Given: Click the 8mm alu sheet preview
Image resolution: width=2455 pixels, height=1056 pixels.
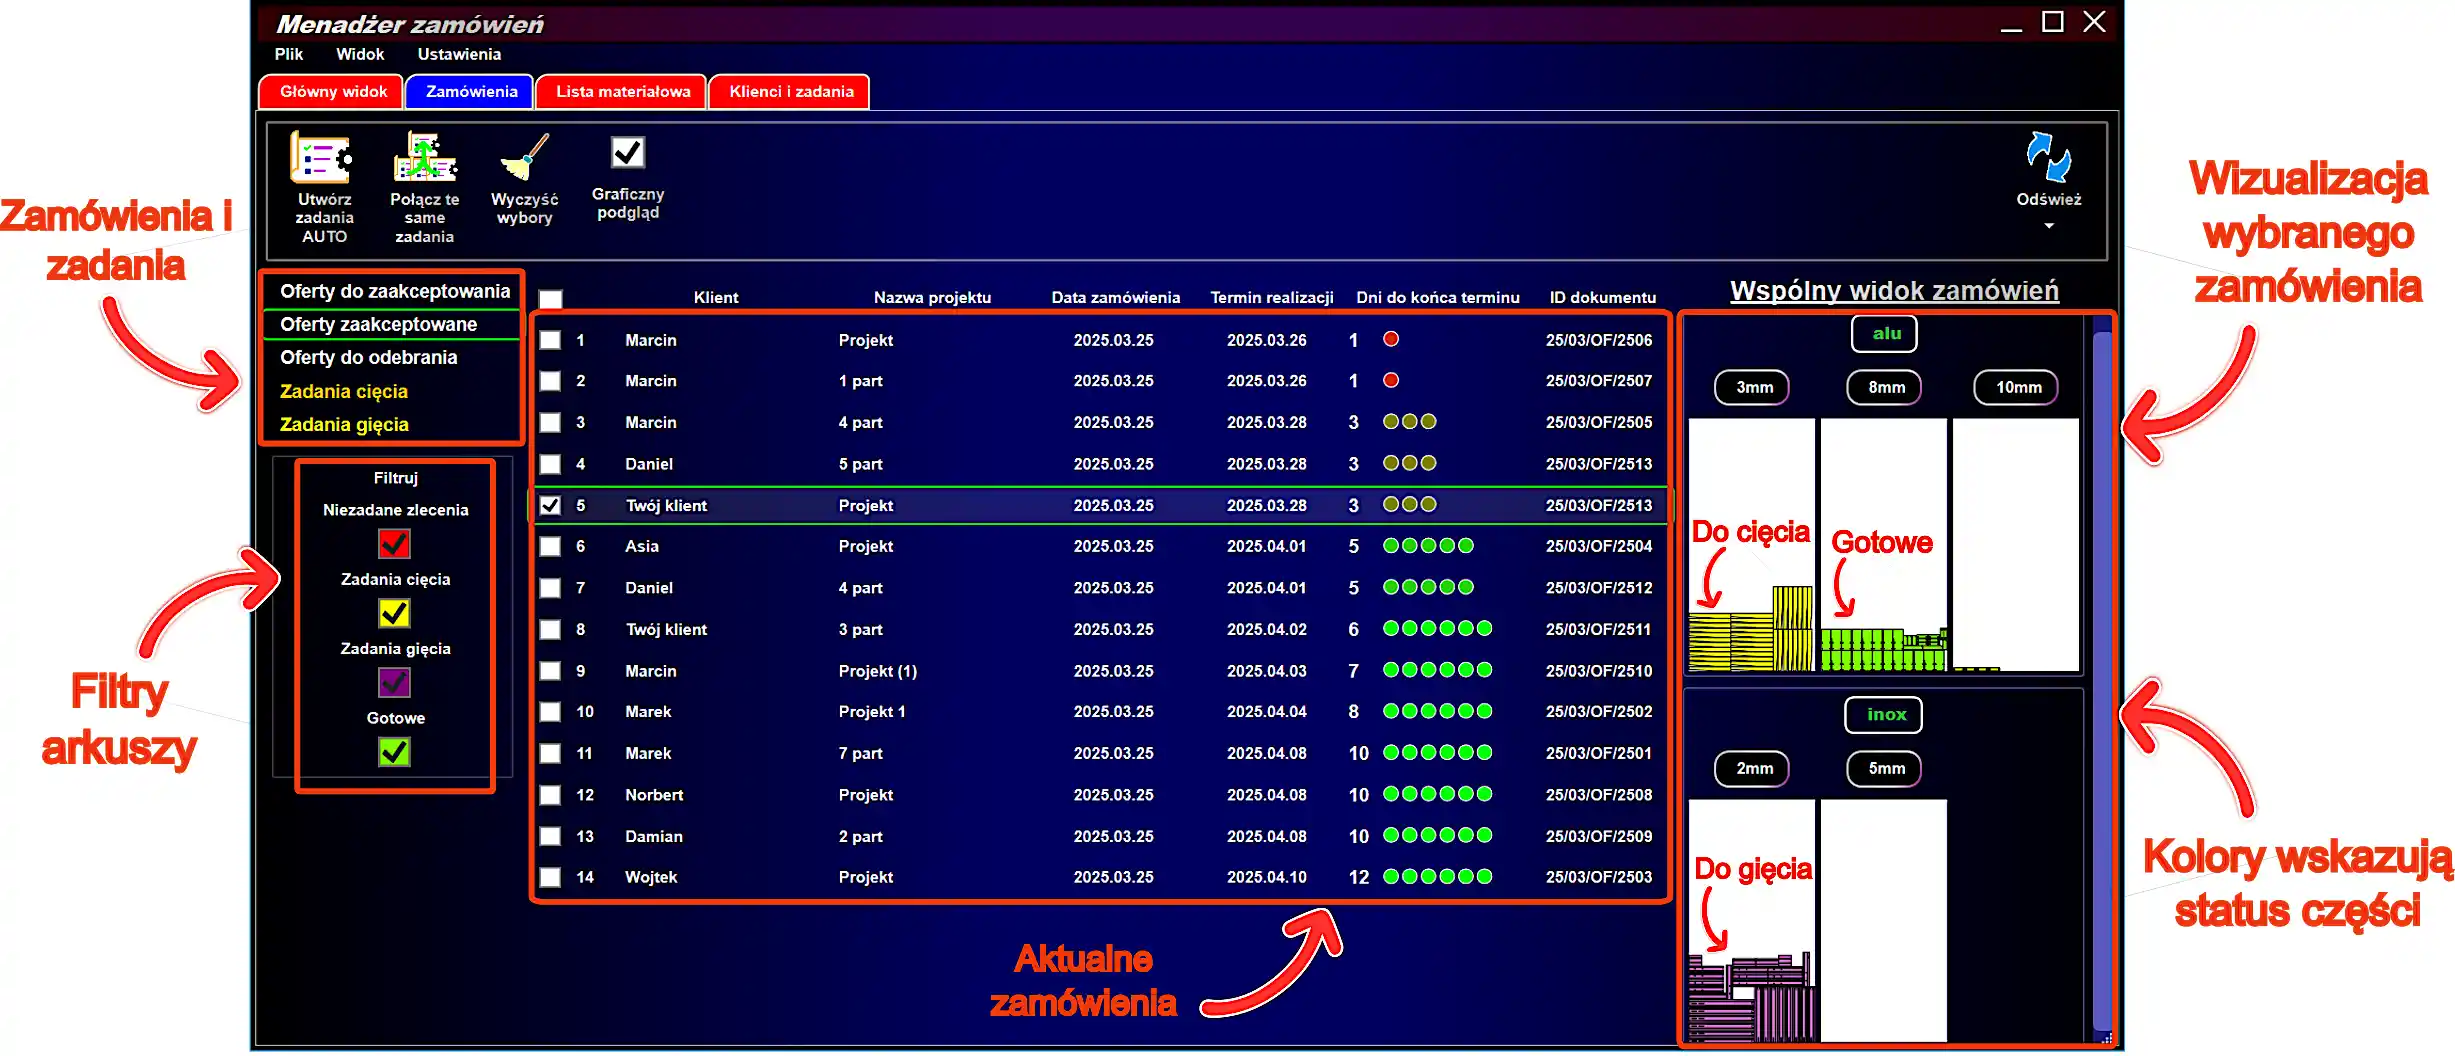Looking at the screenshot, I should 1883,545.
